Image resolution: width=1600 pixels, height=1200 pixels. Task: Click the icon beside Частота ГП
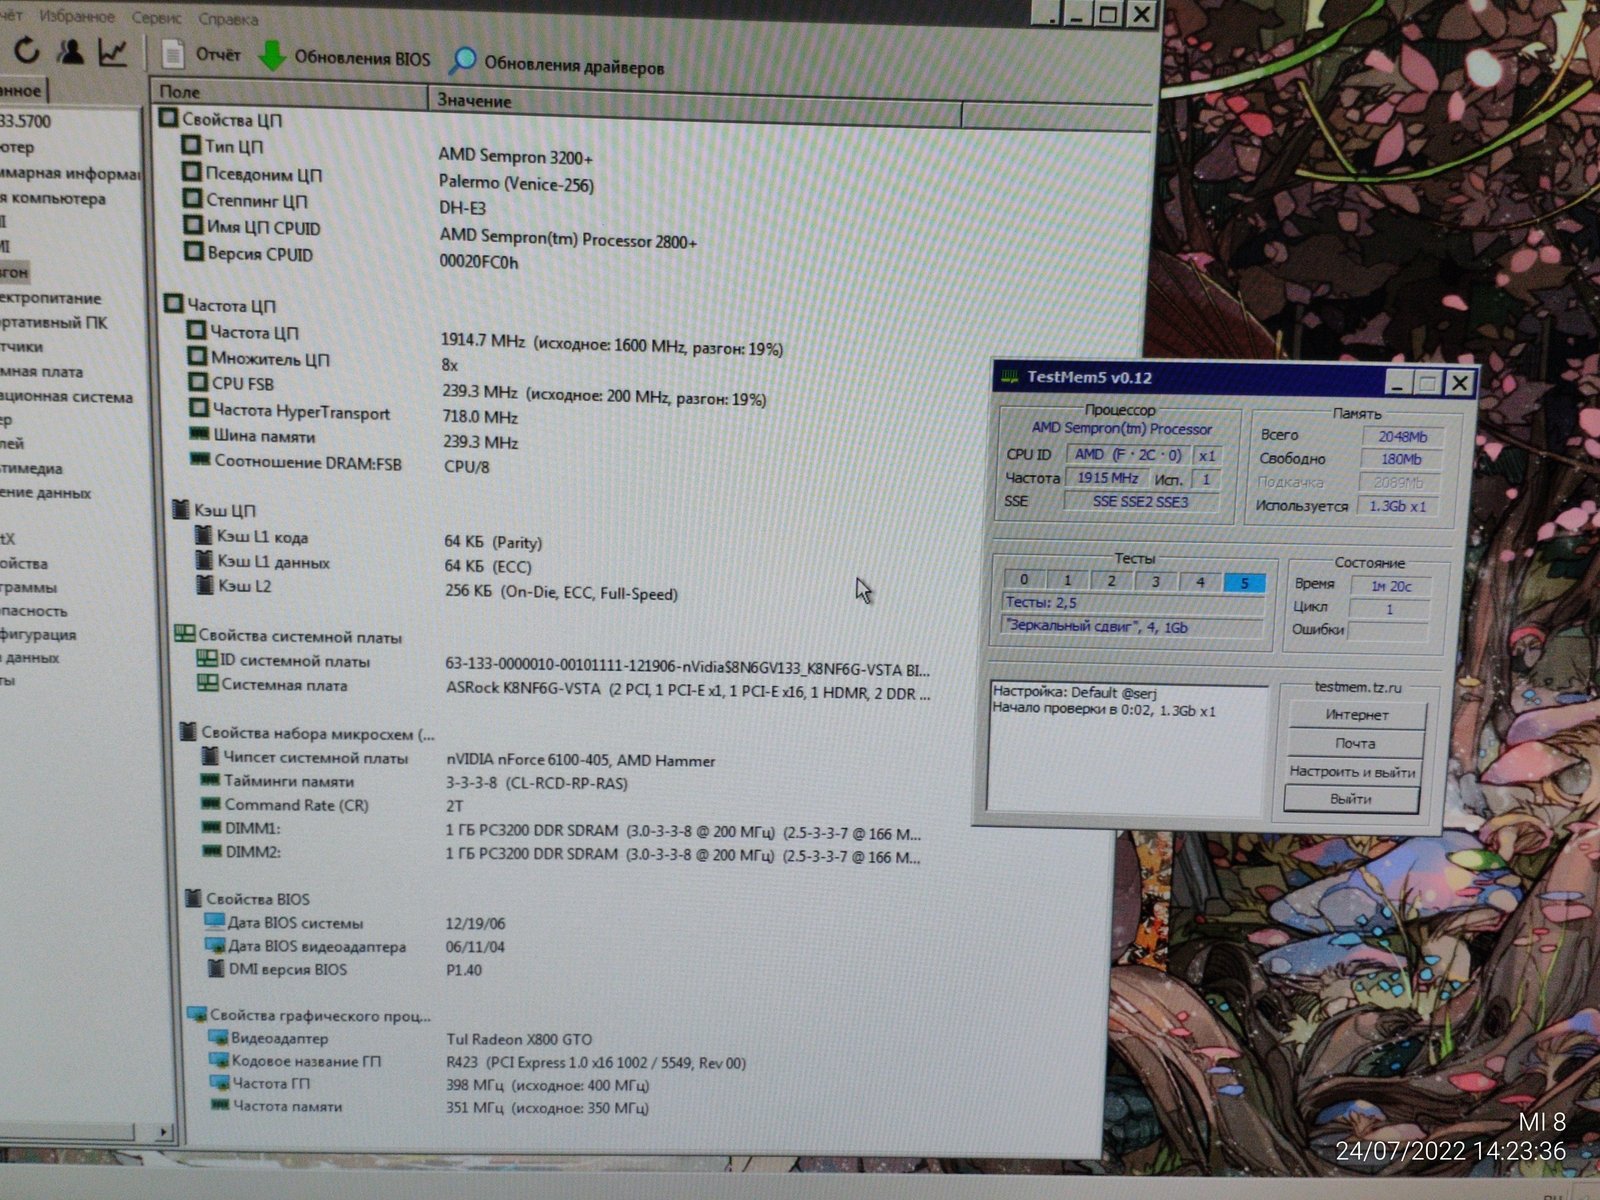click(x=219, y=1082)
